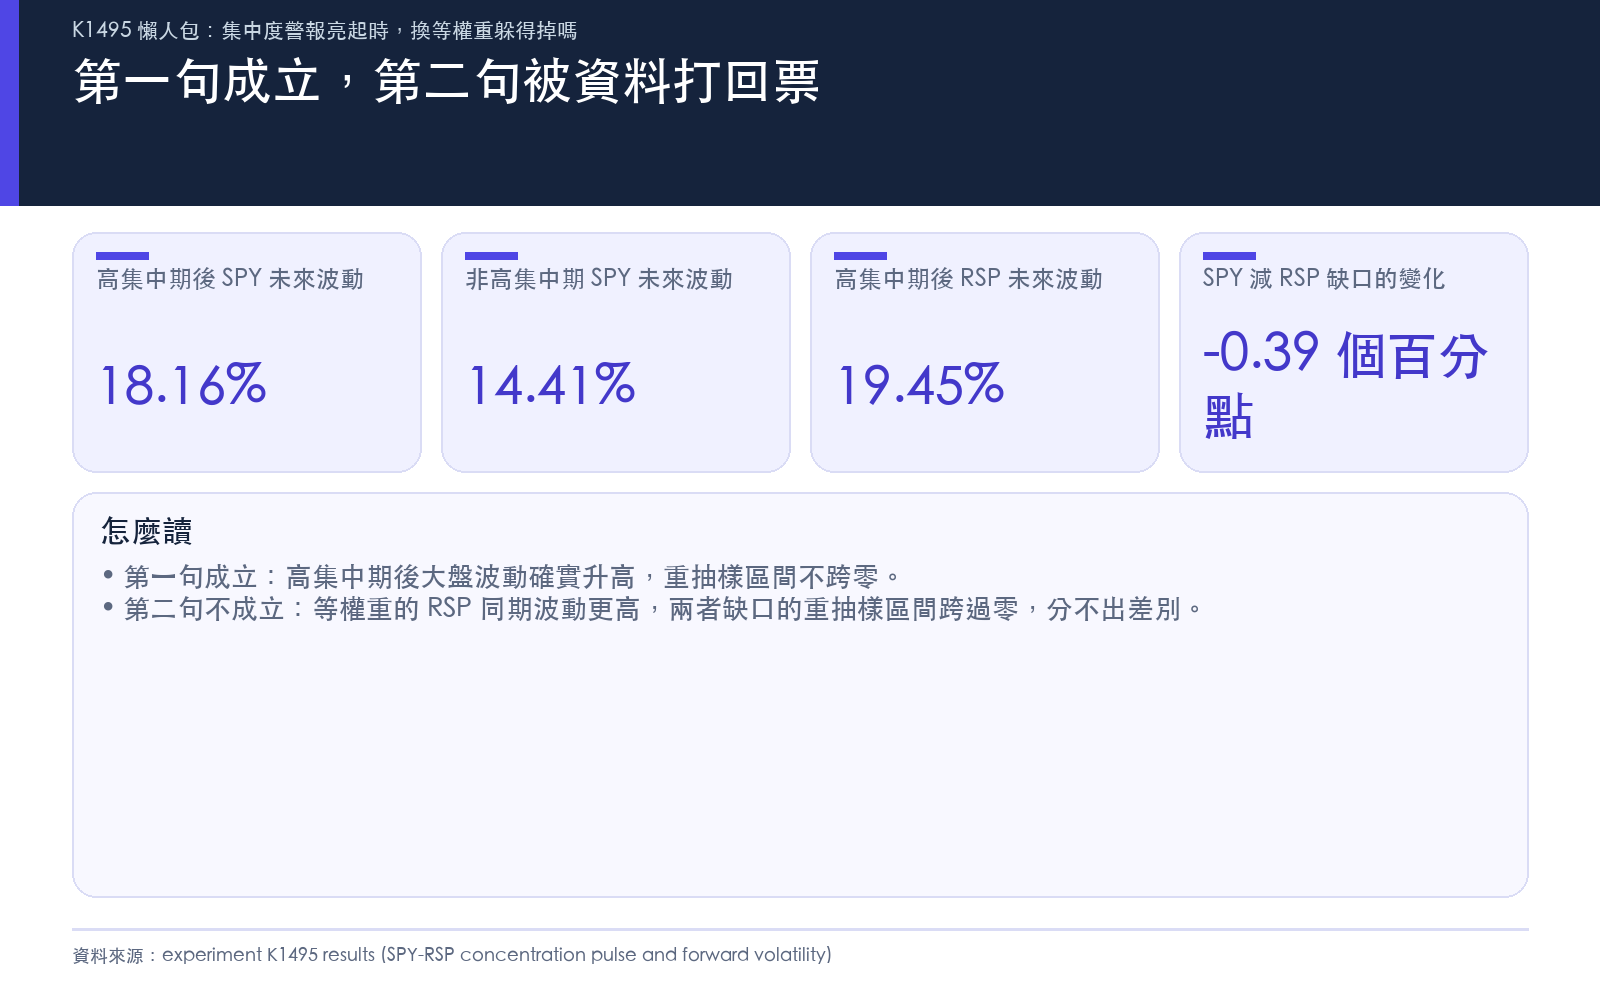Screen dimensions: 1600x1000
Task: Select the headline '第一句成立，第二句被資料打回票'
Action: click(447, 81)
